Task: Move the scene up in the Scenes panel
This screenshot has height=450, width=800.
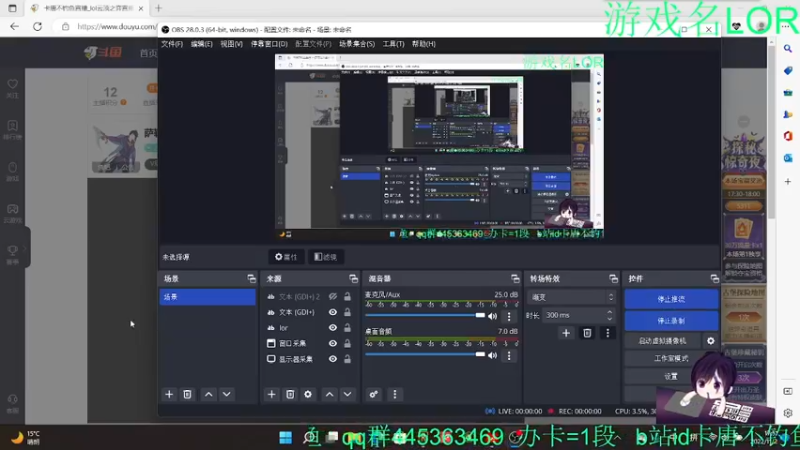Action: tap(209, 394)
